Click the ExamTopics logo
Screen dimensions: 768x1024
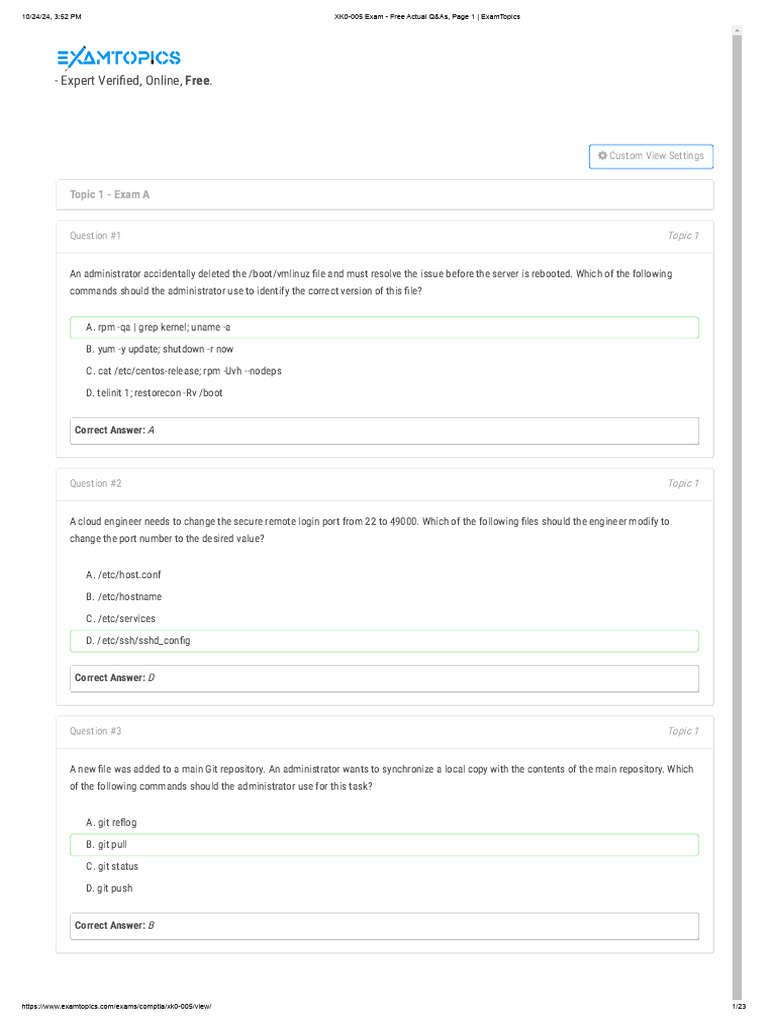tap(119, 58)
